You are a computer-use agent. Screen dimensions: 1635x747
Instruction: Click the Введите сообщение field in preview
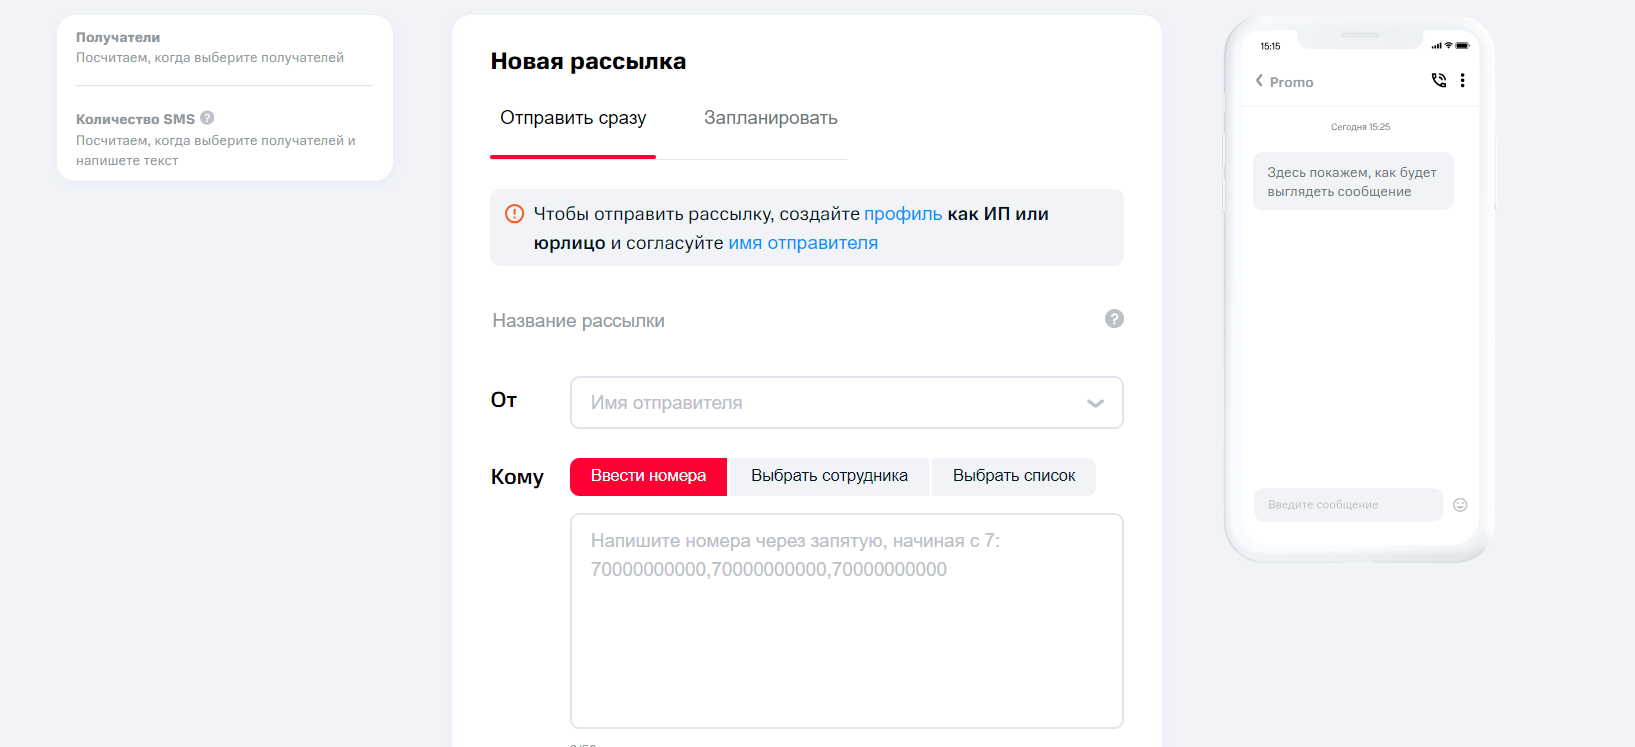click(1347, 505)
